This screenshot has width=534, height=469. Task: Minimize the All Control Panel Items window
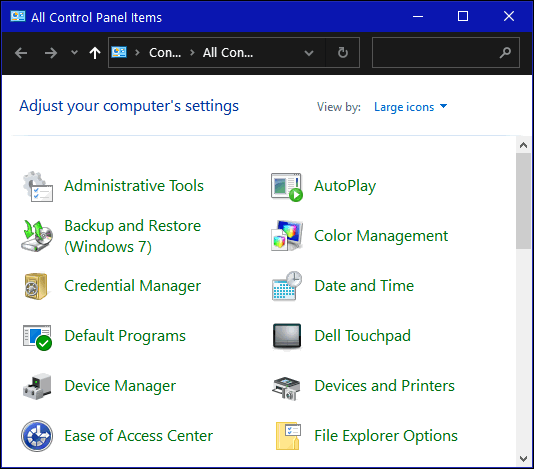tap(418, 16)
